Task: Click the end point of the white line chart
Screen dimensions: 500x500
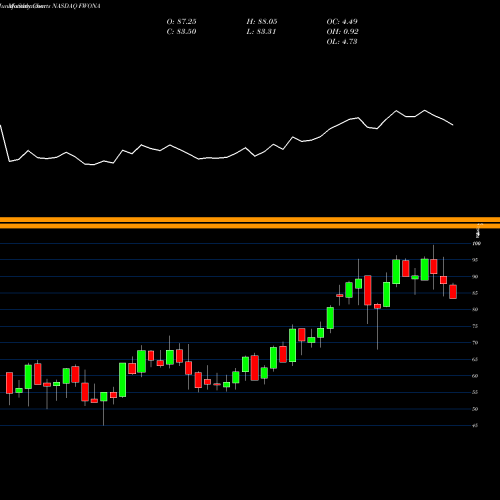Action: tap(453, 125)
